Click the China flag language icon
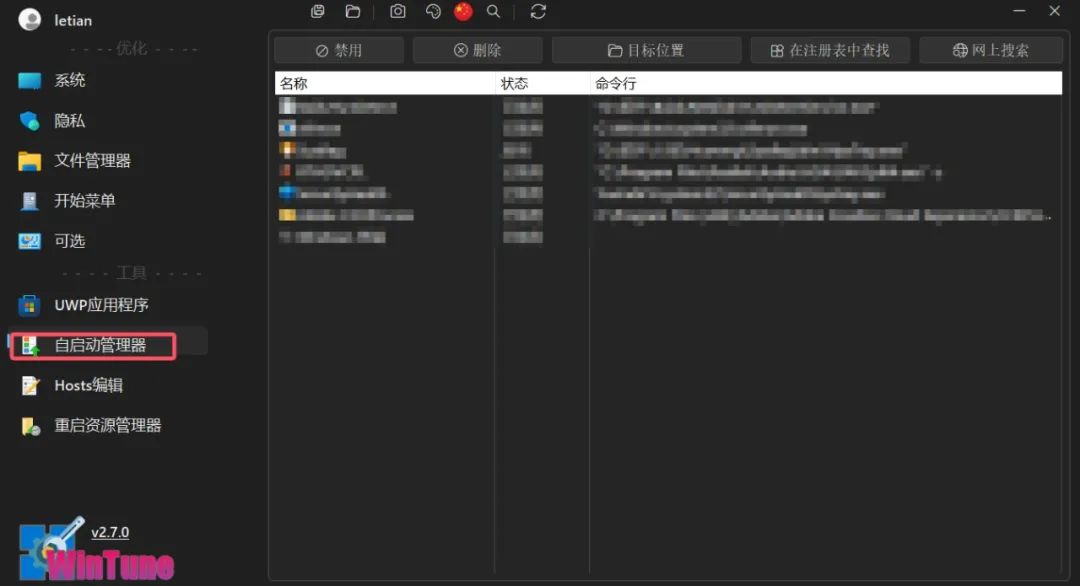Screen dimensions: 1080x586 pos(464,12)
